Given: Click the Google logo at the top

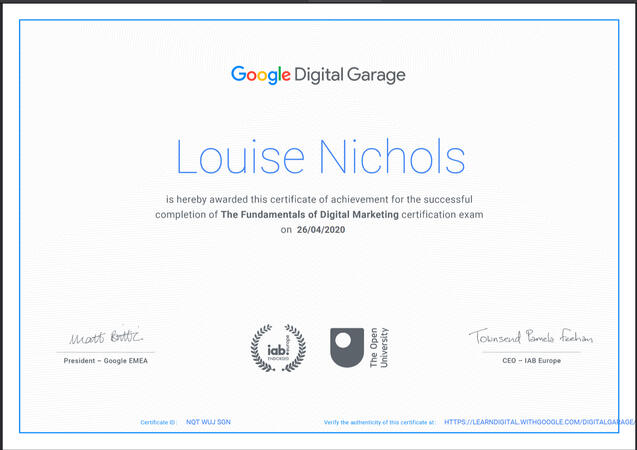Looking at the screenshot, I should [x=260, y=75].
